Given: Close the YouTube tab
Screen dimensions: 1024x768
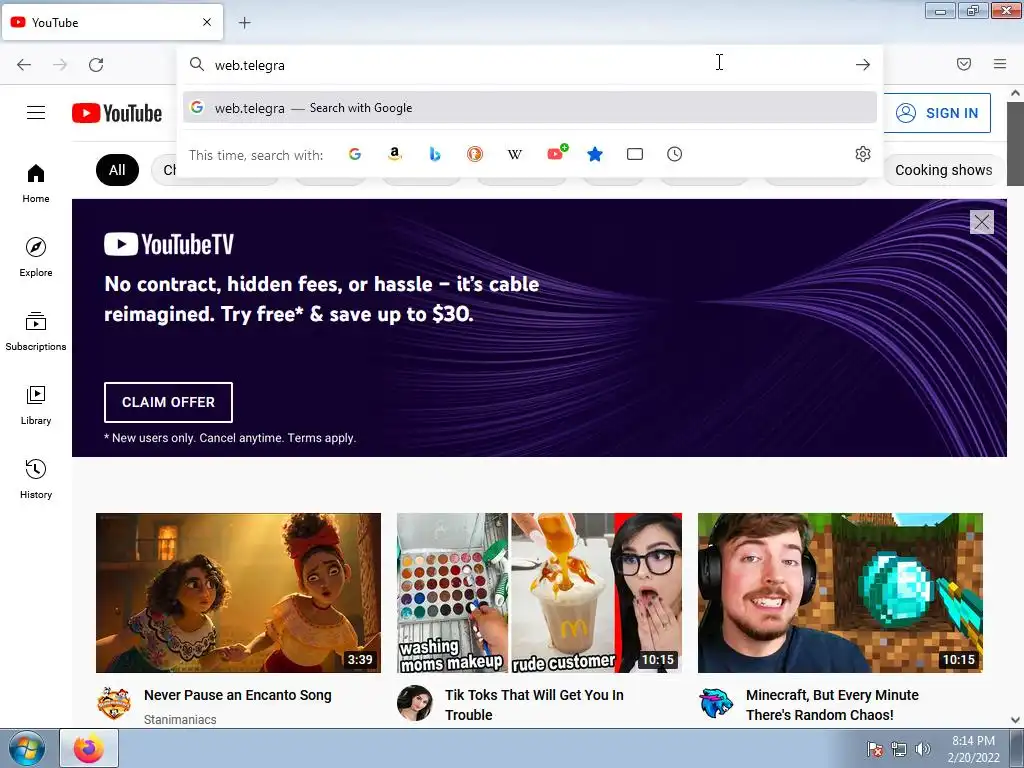Looking at the screenshot, I should point(207,22).
